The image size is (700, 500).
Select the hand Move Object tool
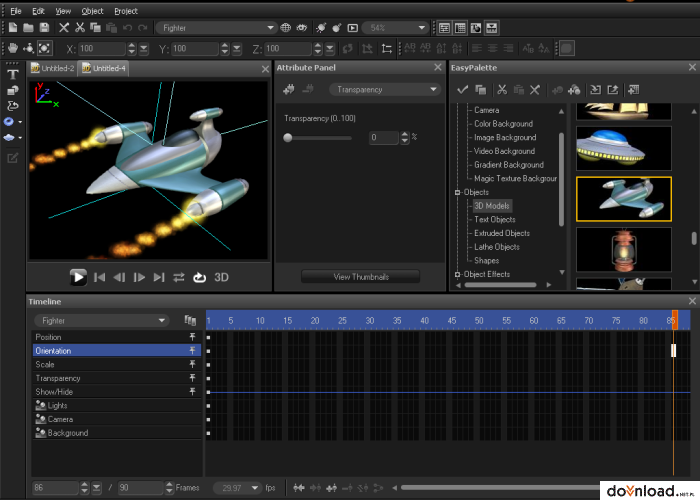(13, 48)
